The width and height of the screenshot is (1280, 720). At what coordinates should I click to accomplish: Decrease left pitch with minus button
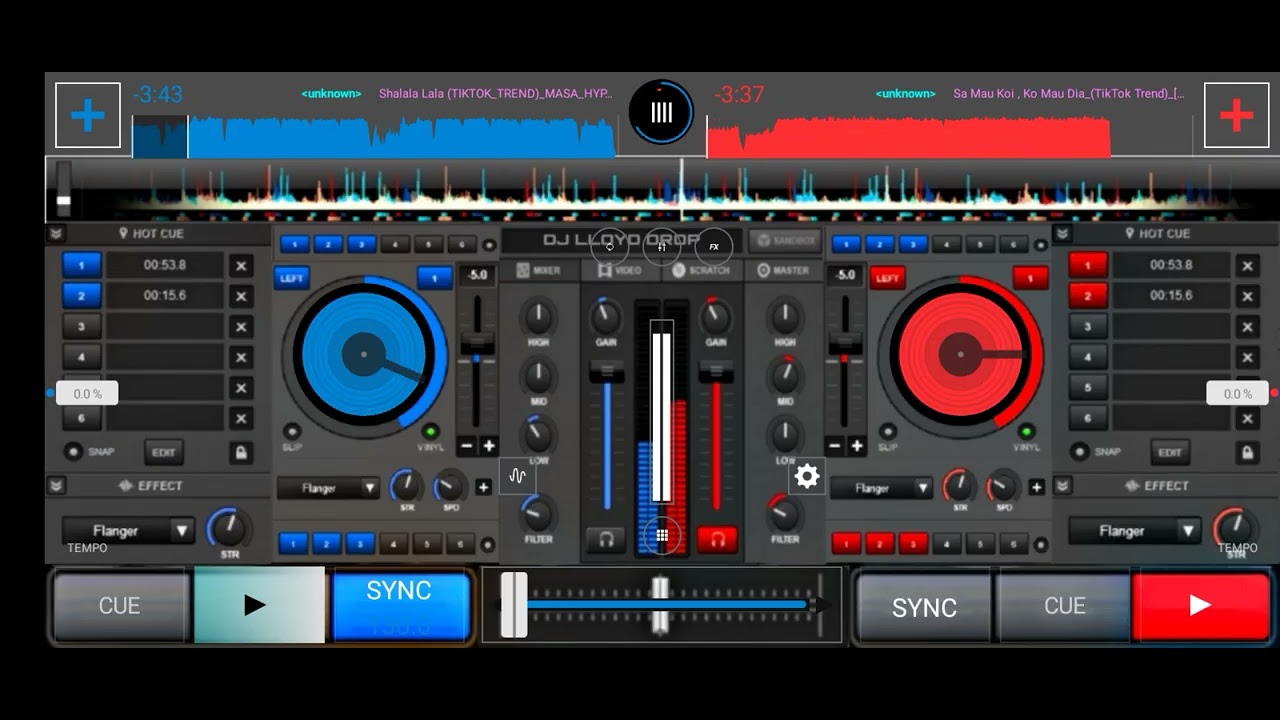(x=467, y=446)
